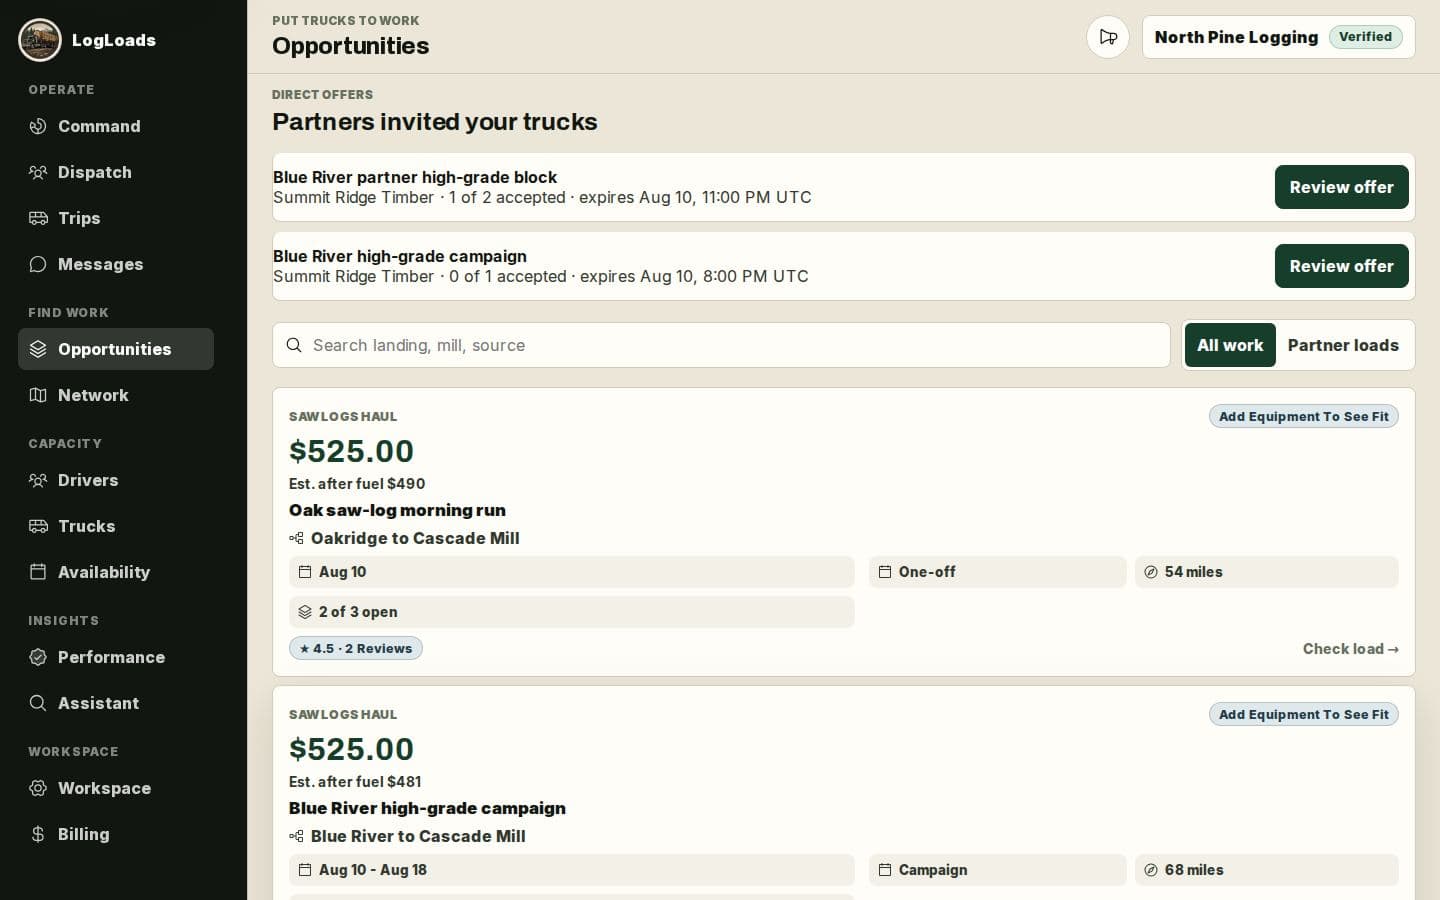Click the Blue River high-grade campaign card title
This screenshot has height=900, width=1440.
(x=427, y=808)
